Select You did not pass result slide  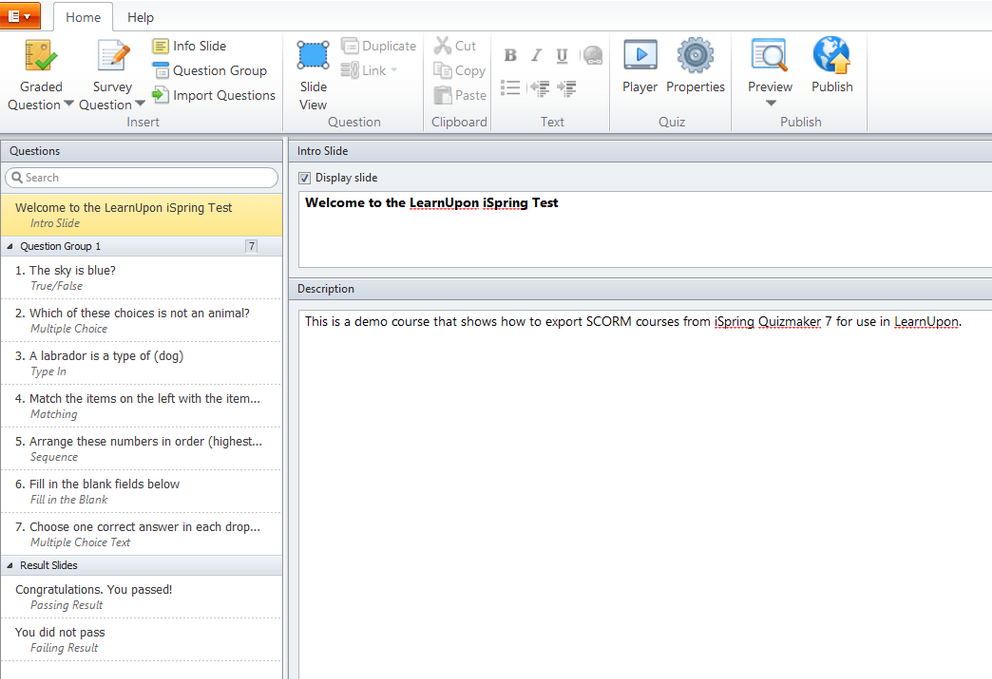[x=141, y=639]
